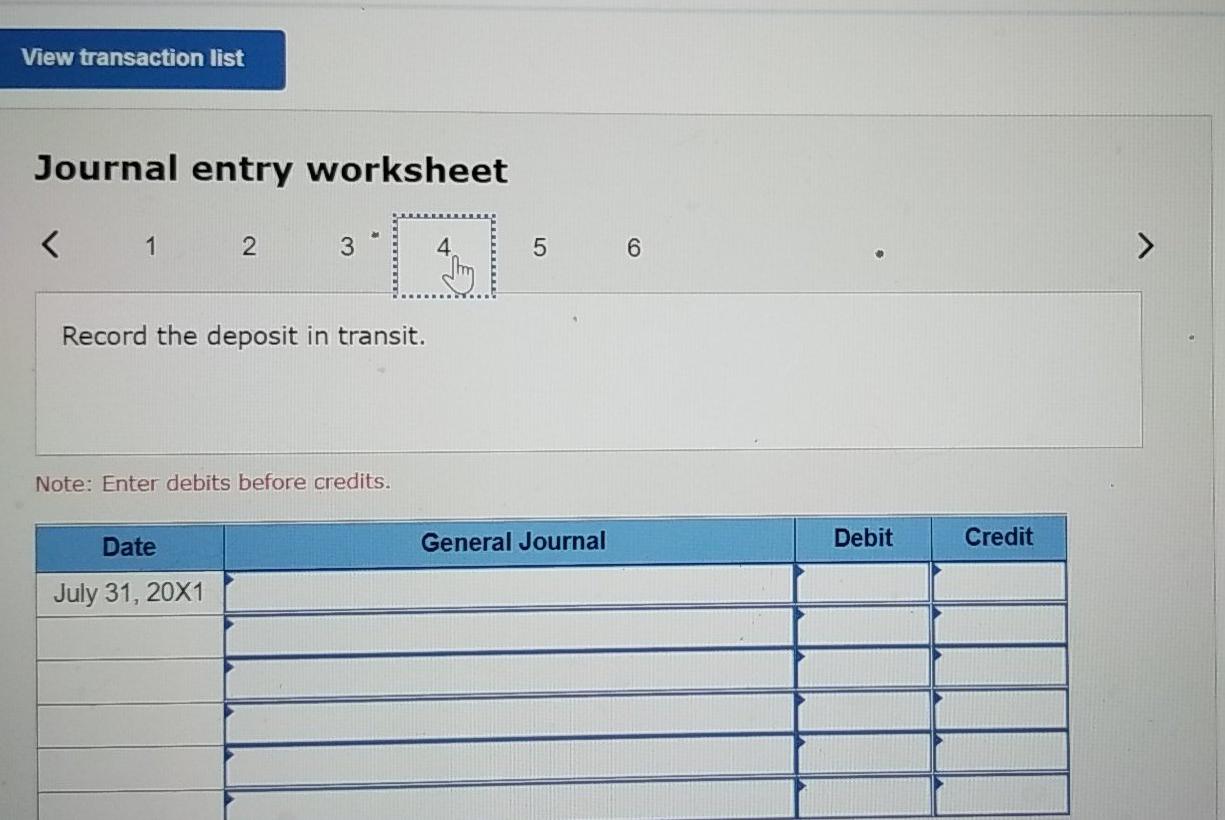Click the Debit field in fifth row
This screenshot has width=1225, height=820.
[x=863, y=754]
